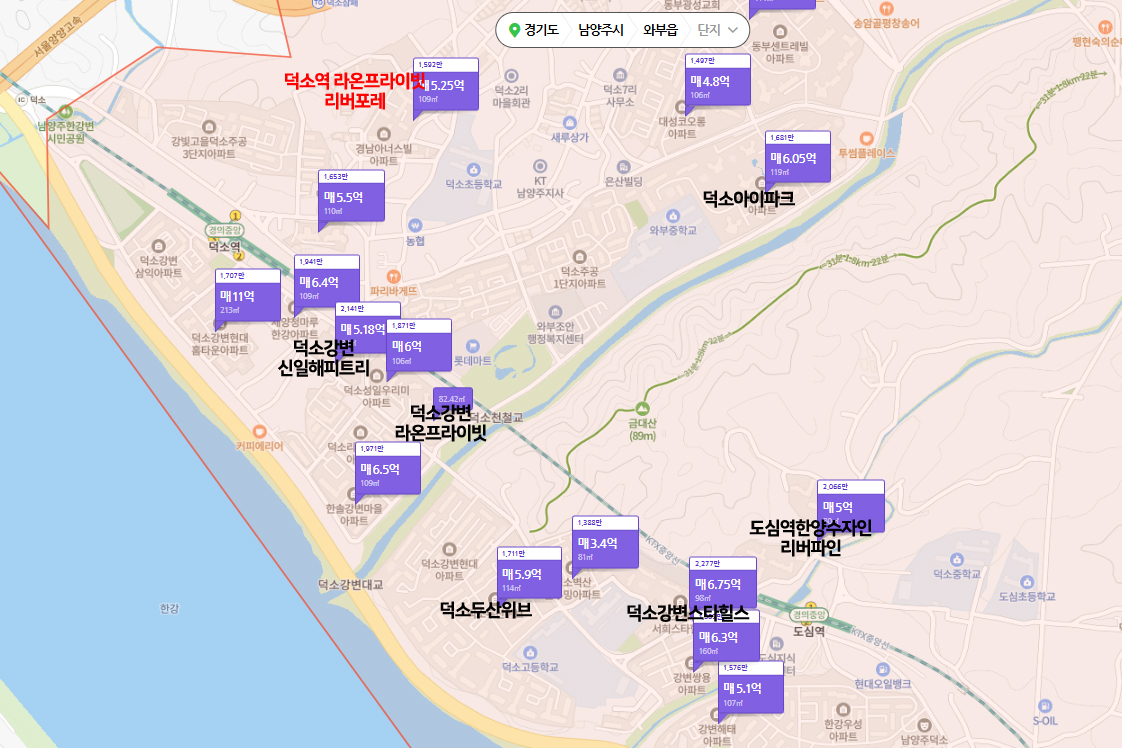Image resolution: width=1122 pixels, height=748 pixels.
Task: Select the 매6억 106㎡ price marker
Action: (x=419, y=345)
